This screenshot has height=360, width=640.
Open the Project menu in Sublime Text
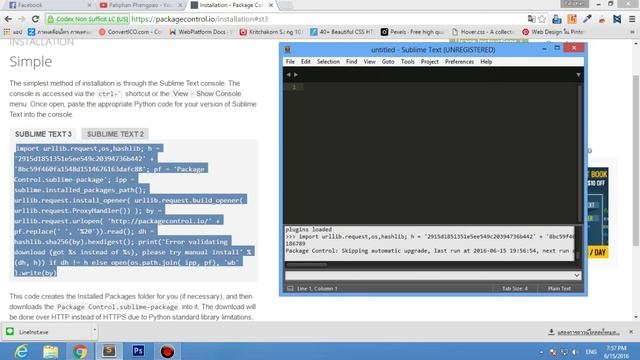[x=429, y=62]
